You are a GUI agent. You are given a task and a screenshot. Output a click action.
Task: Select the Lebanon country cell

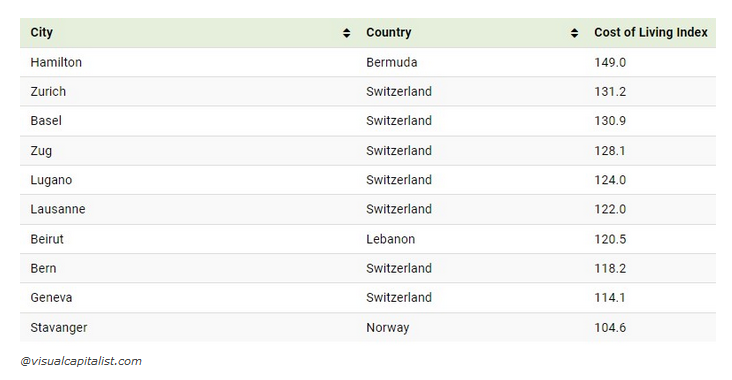click(390, 239)
